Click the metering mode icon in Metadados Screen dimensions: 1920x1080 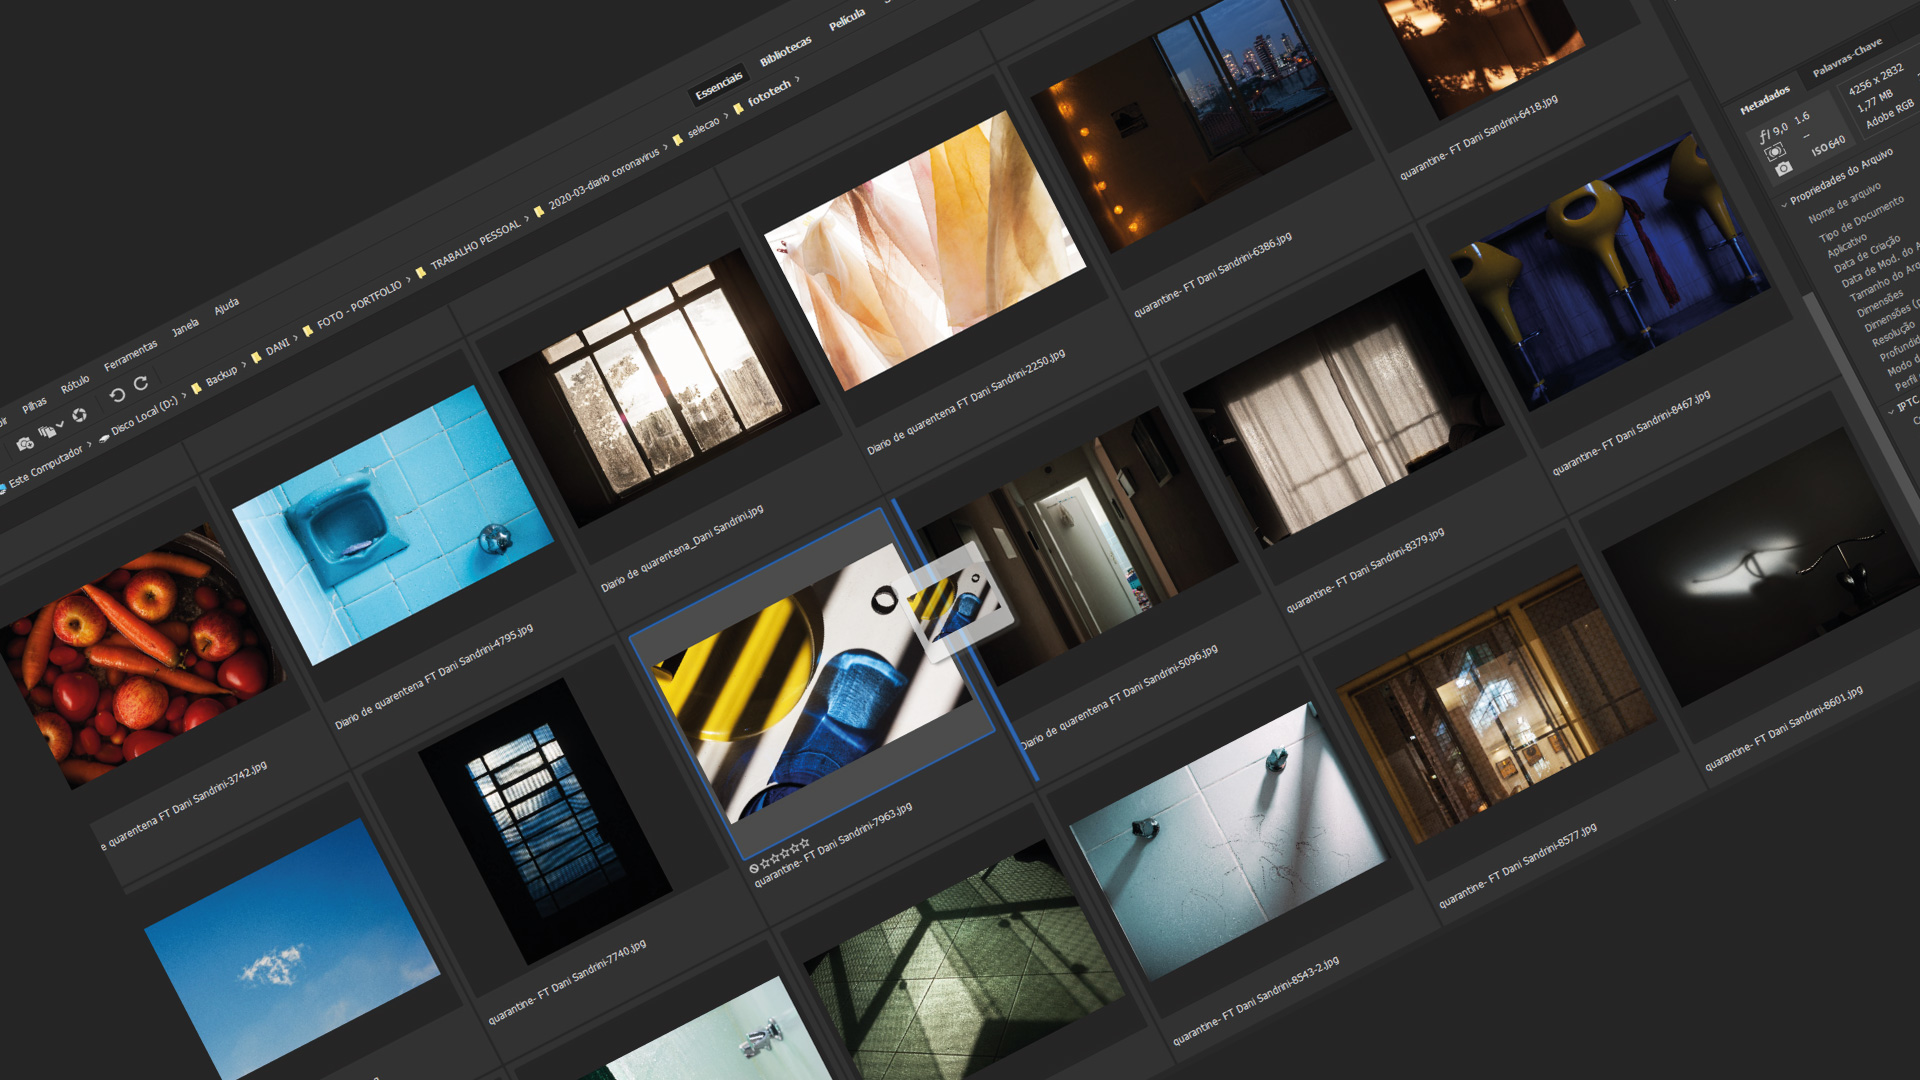tap(1775, 152)
